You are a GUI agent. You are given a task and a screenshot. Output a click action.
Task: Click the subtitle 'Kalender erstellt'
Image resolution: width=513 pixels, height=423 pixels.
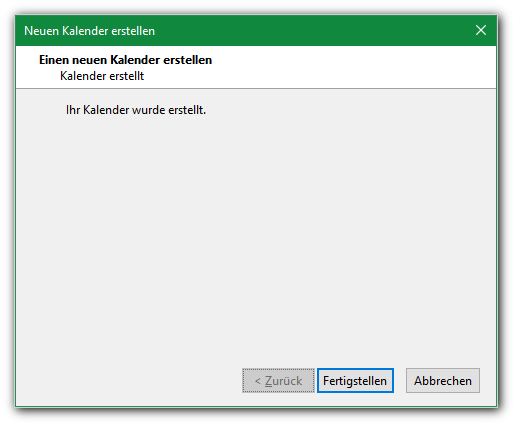102,76
